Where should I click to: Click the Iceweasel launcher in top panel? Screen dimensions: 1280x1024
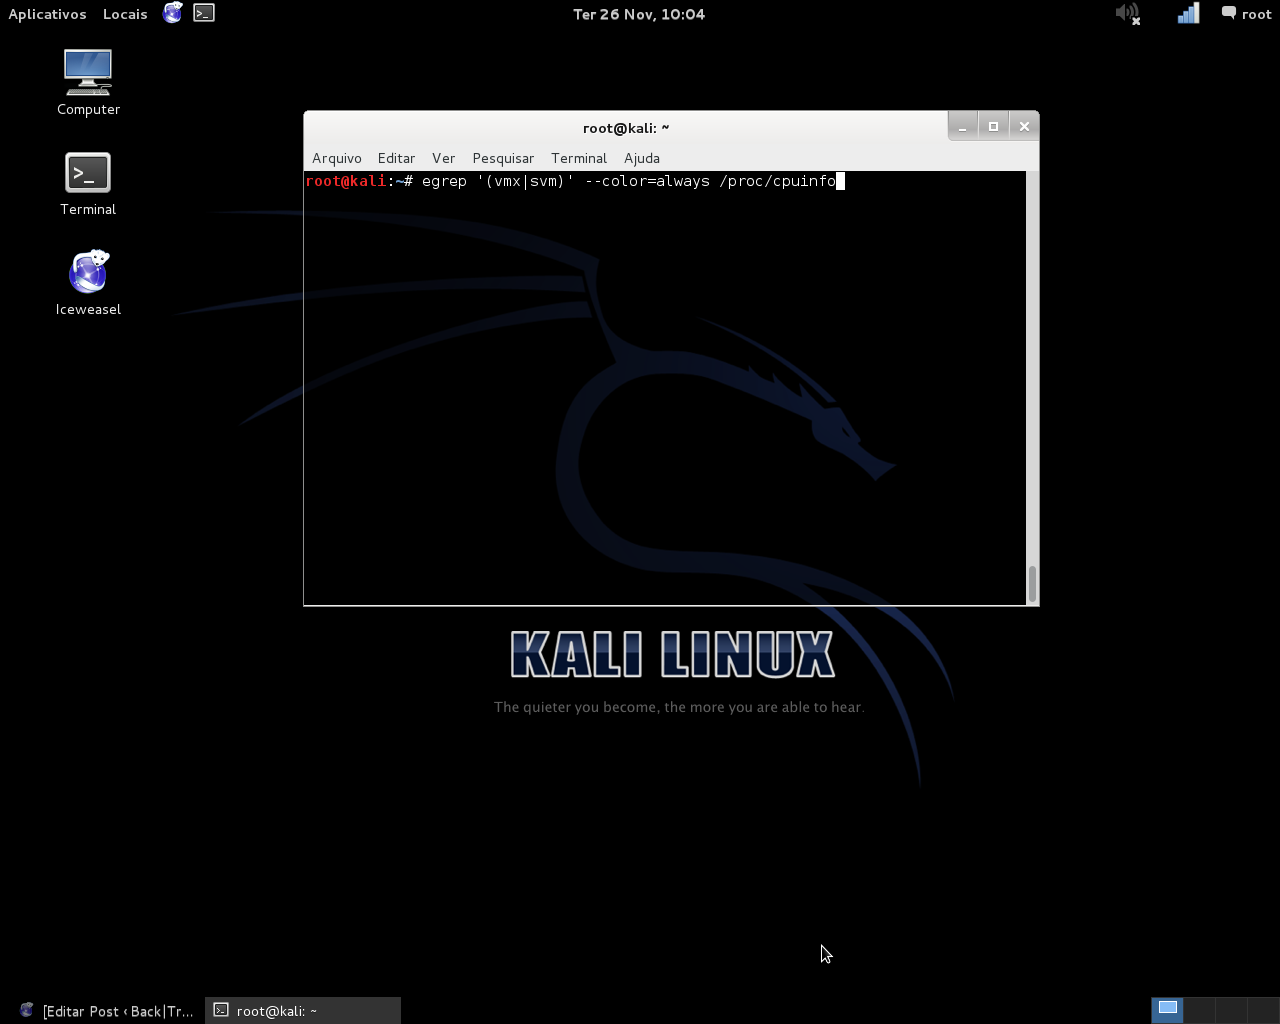pyautogui.click(x=173, y=13)
